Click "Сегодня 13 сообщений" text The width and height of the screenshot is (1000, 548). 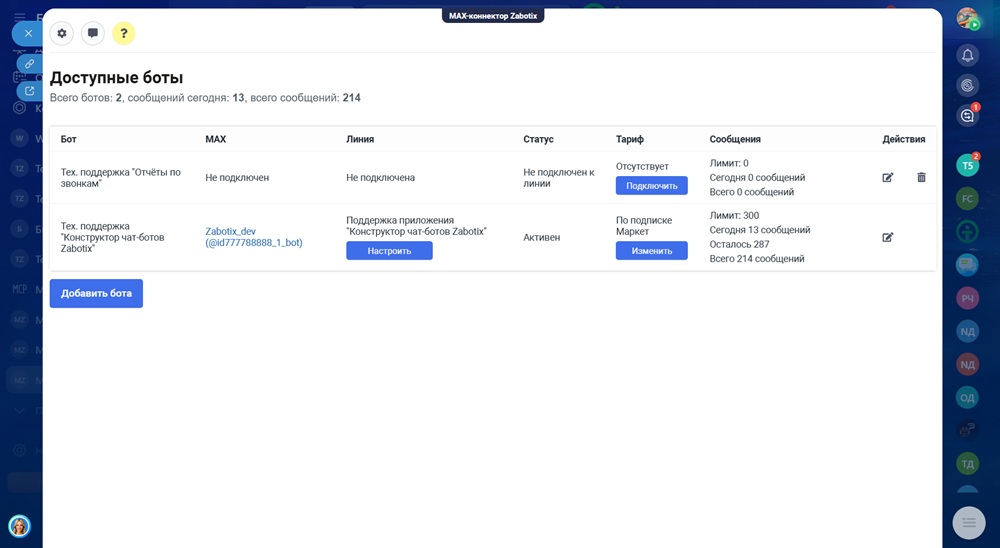pos(760,230)
